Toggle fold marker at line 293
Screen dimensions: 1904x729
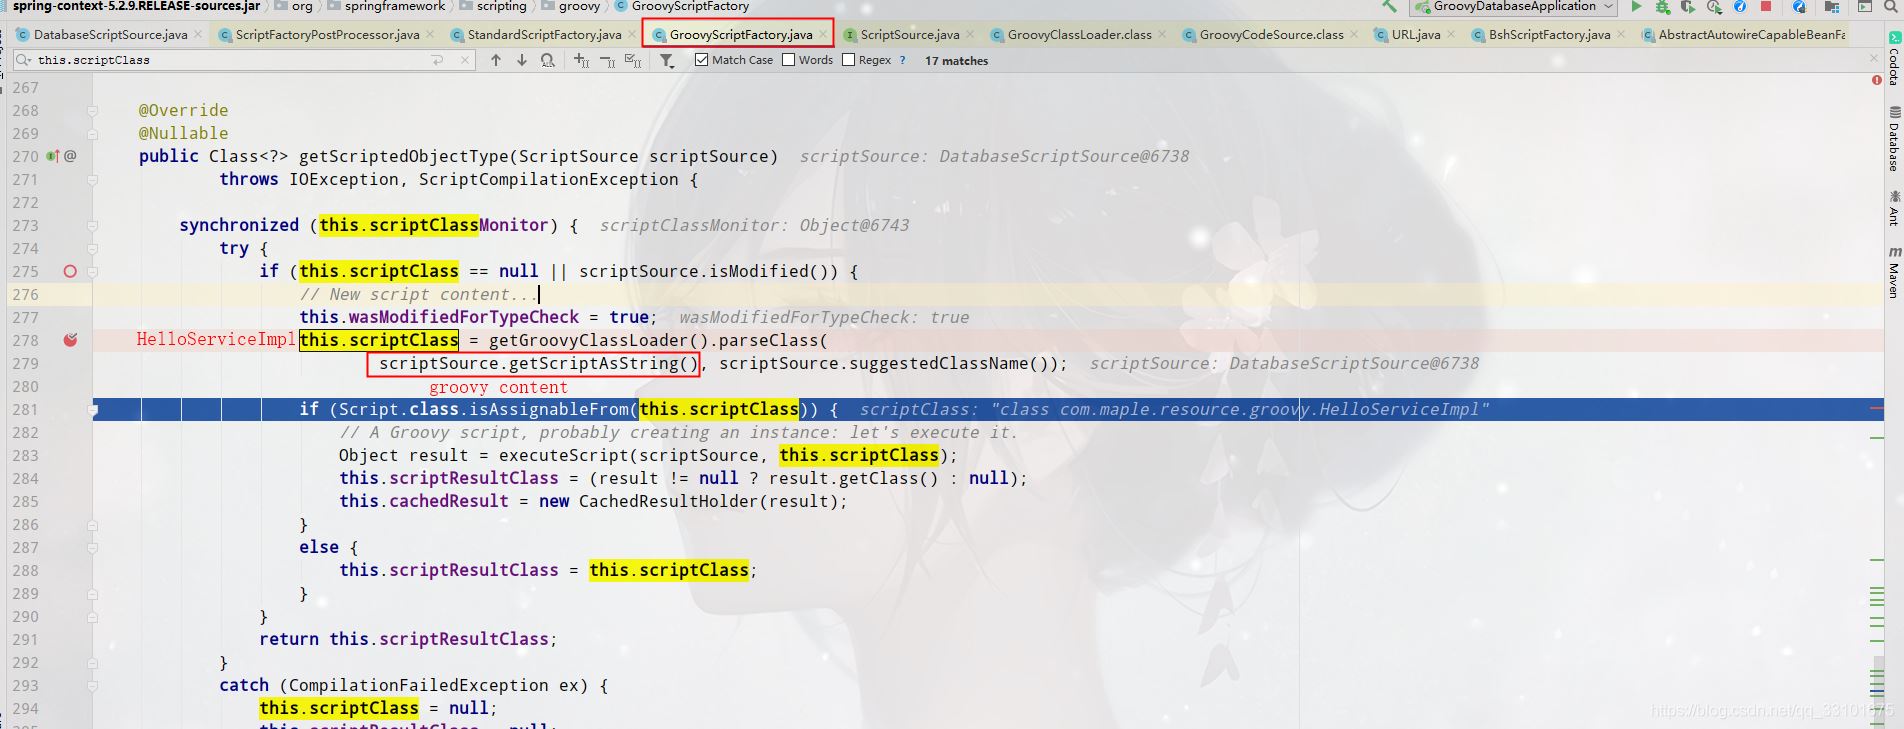[x=92, y=686]
